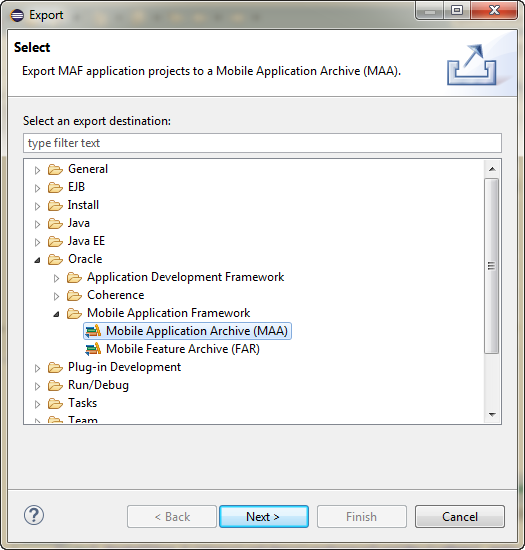Collapse the Oracle tree node
Screen dimensions: 525x550
37,260
